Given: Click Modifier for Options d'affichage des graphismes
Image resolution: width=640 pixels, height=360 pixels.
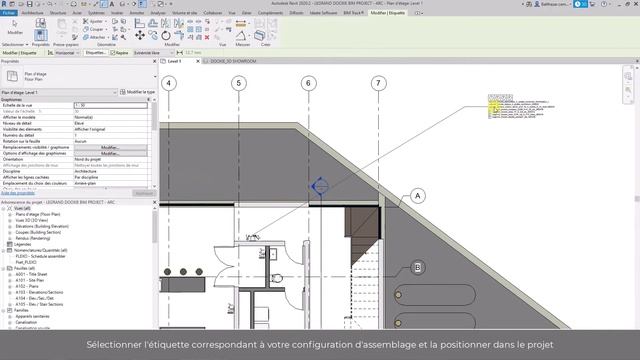Looking at the screenshot, I should point(110,153).
